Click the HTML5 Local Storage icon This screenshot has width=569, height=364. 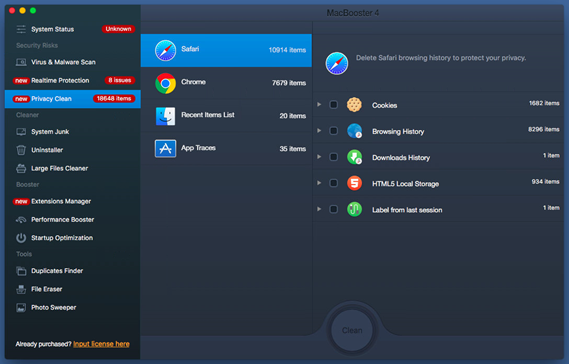coord(354,183)
